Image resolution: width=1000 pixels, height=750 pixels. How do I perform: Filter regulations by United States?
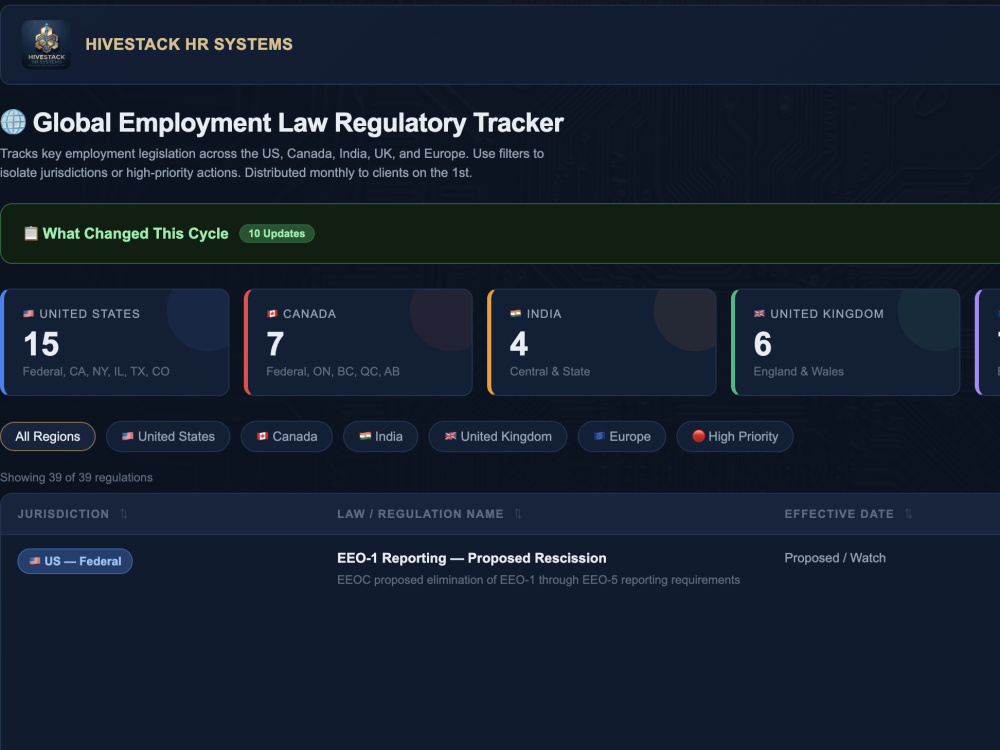(168, 437)
